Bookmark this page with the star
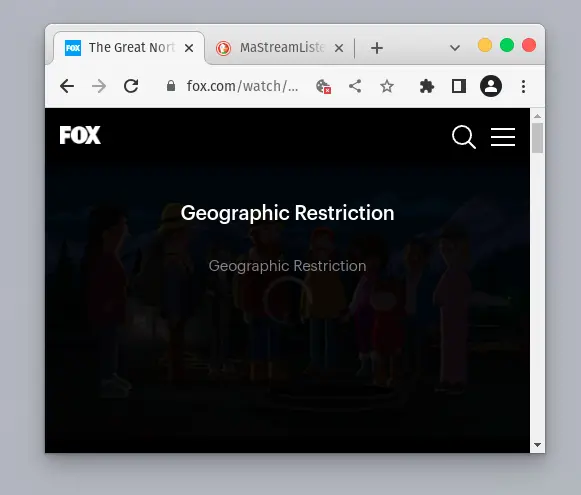 (387, 86)
